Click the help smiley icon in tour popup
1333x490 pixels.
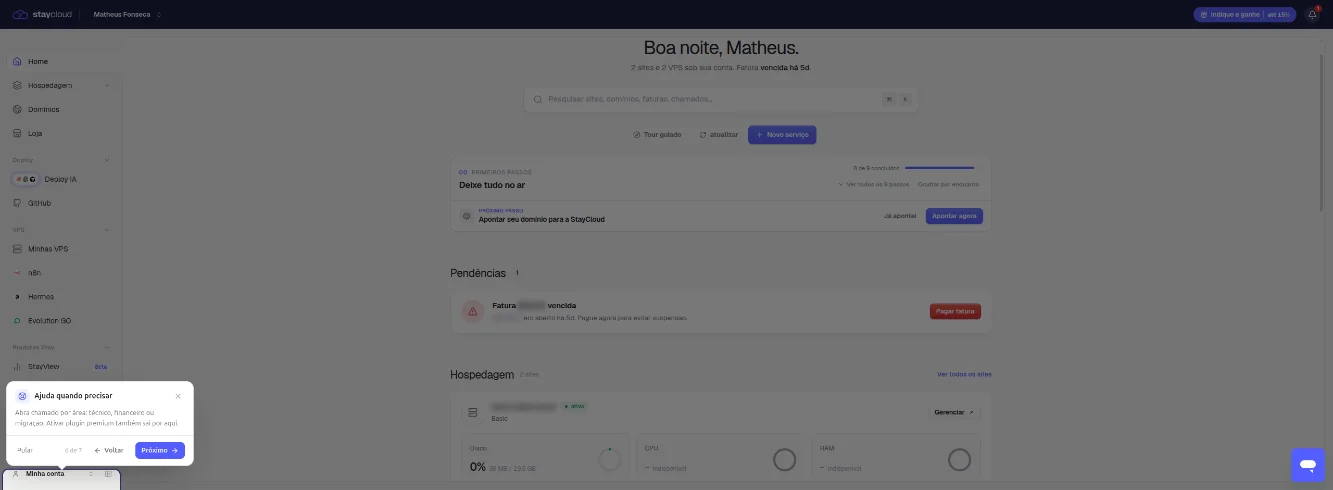[22, 396]
